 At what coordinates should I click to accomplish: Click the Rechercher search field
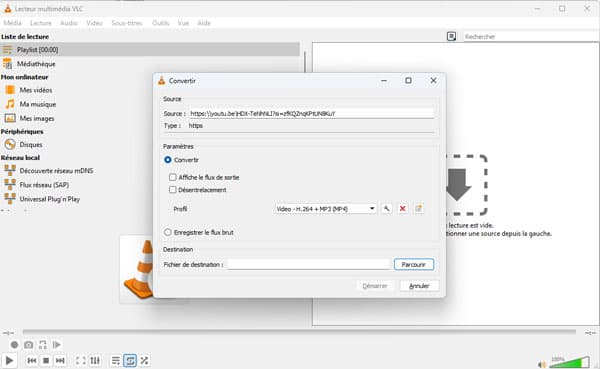coord(531,36)
